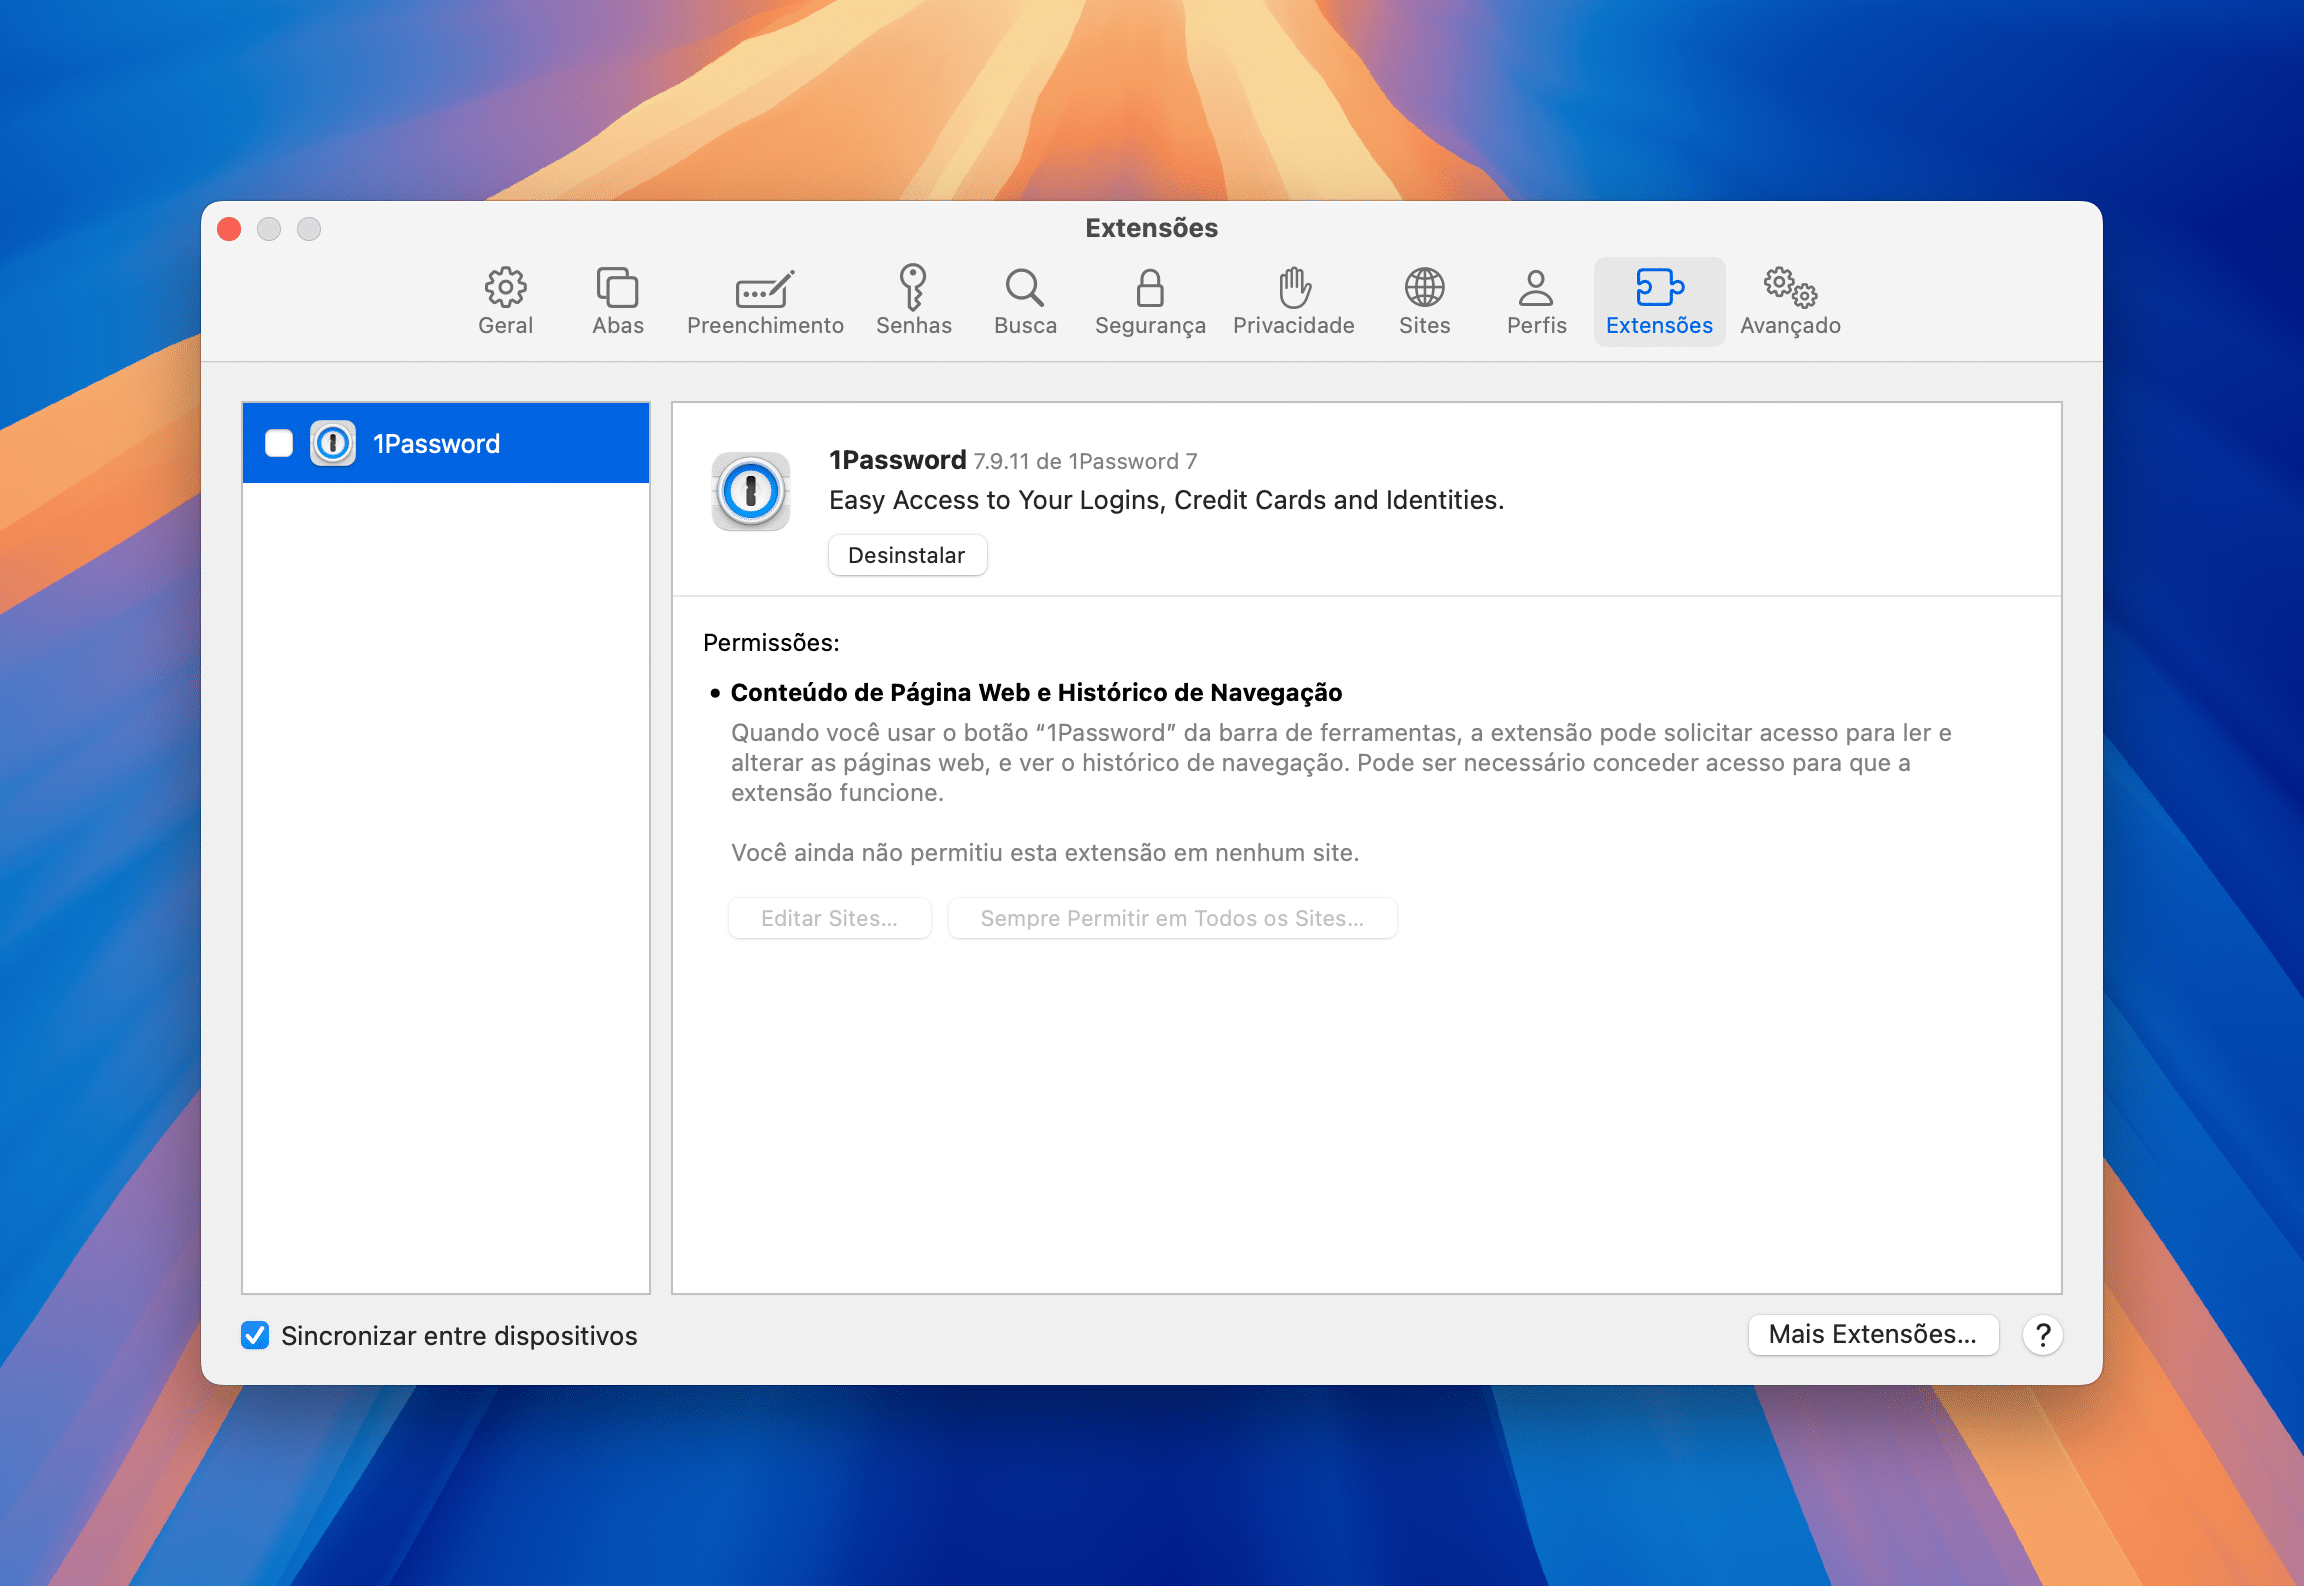The width and height of the screenshot is (2304, 1586).
Task: Click Editar Sites... button
Action: [x=829, y=918]
